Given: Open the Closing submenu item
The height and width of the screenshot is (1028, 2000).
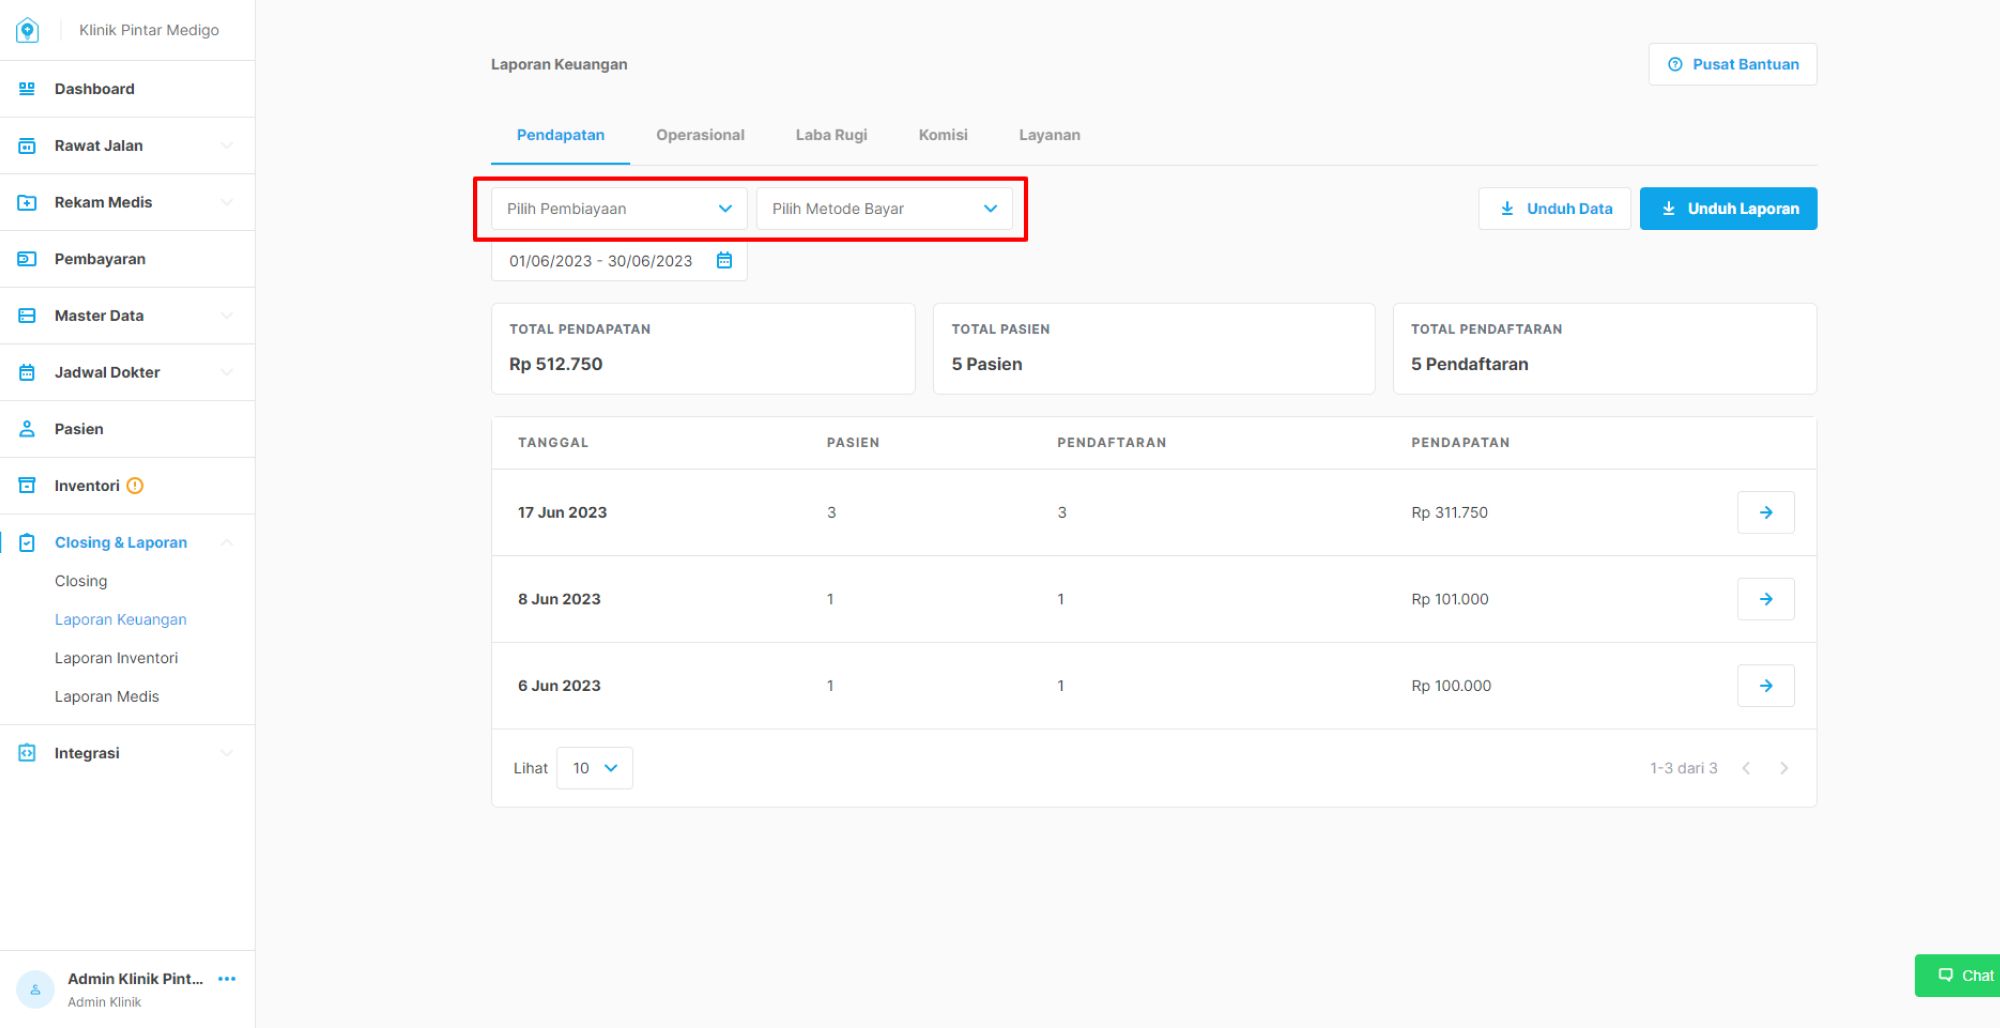Looking at the screenshot, I should click(81, 581).
